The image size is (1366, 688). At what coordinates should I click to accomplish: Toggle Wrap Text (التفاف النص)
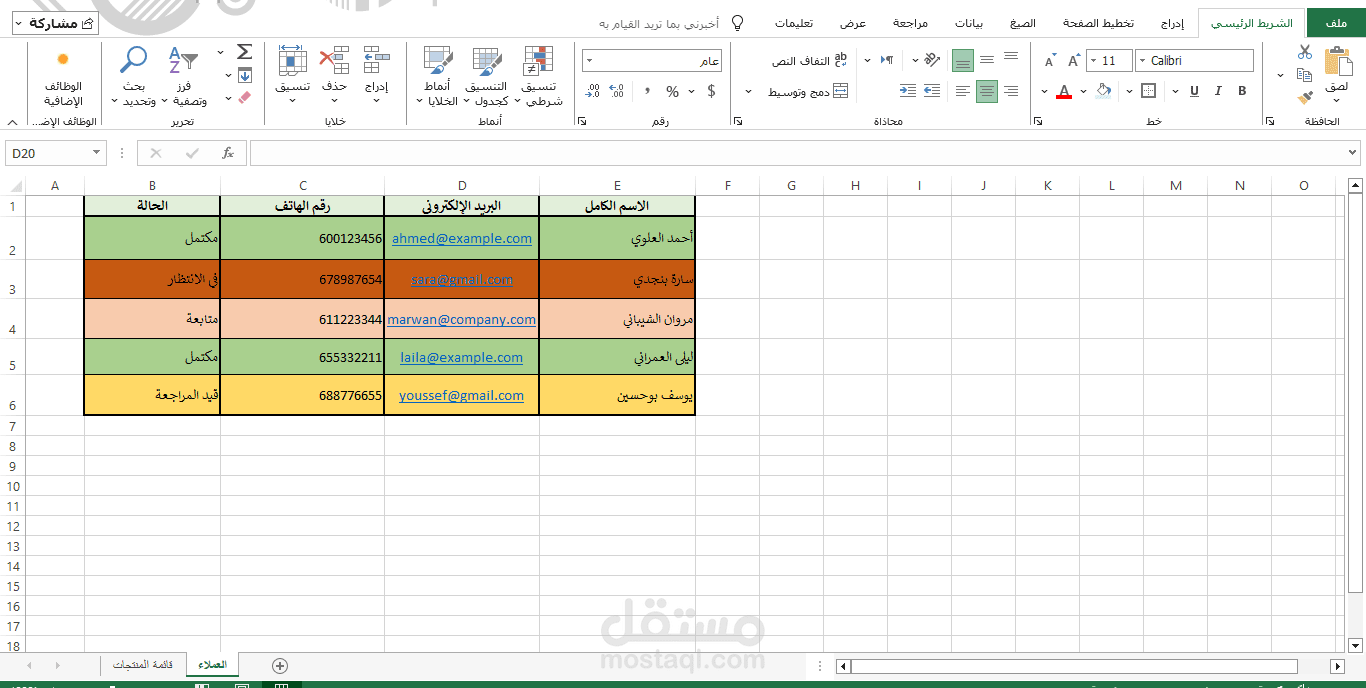(809, 60)
